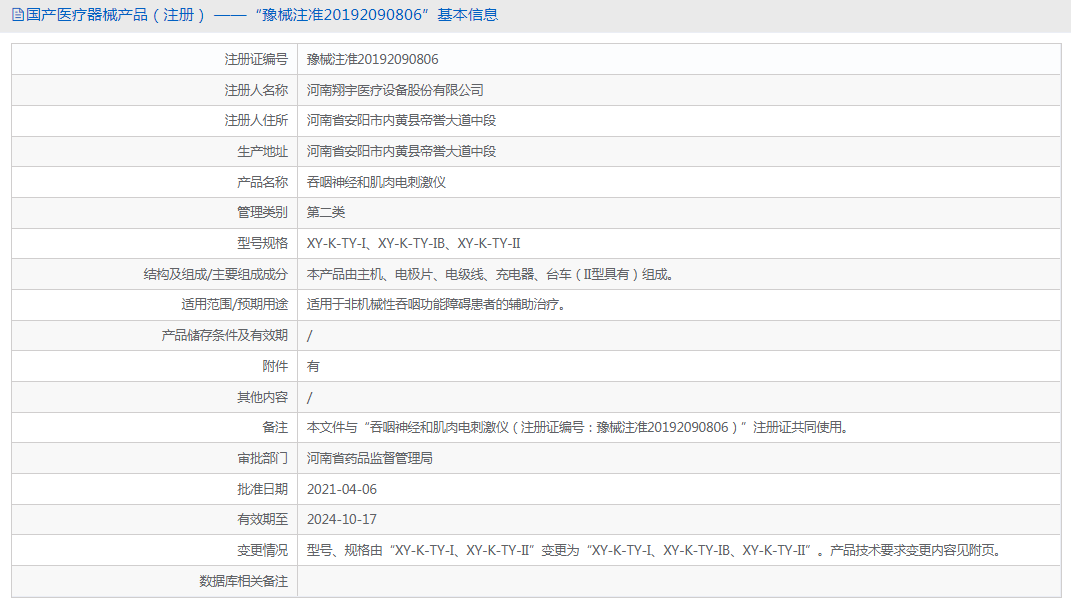Click product name 吞咽神经和肌肉电刺激仪

coord(376,182)
